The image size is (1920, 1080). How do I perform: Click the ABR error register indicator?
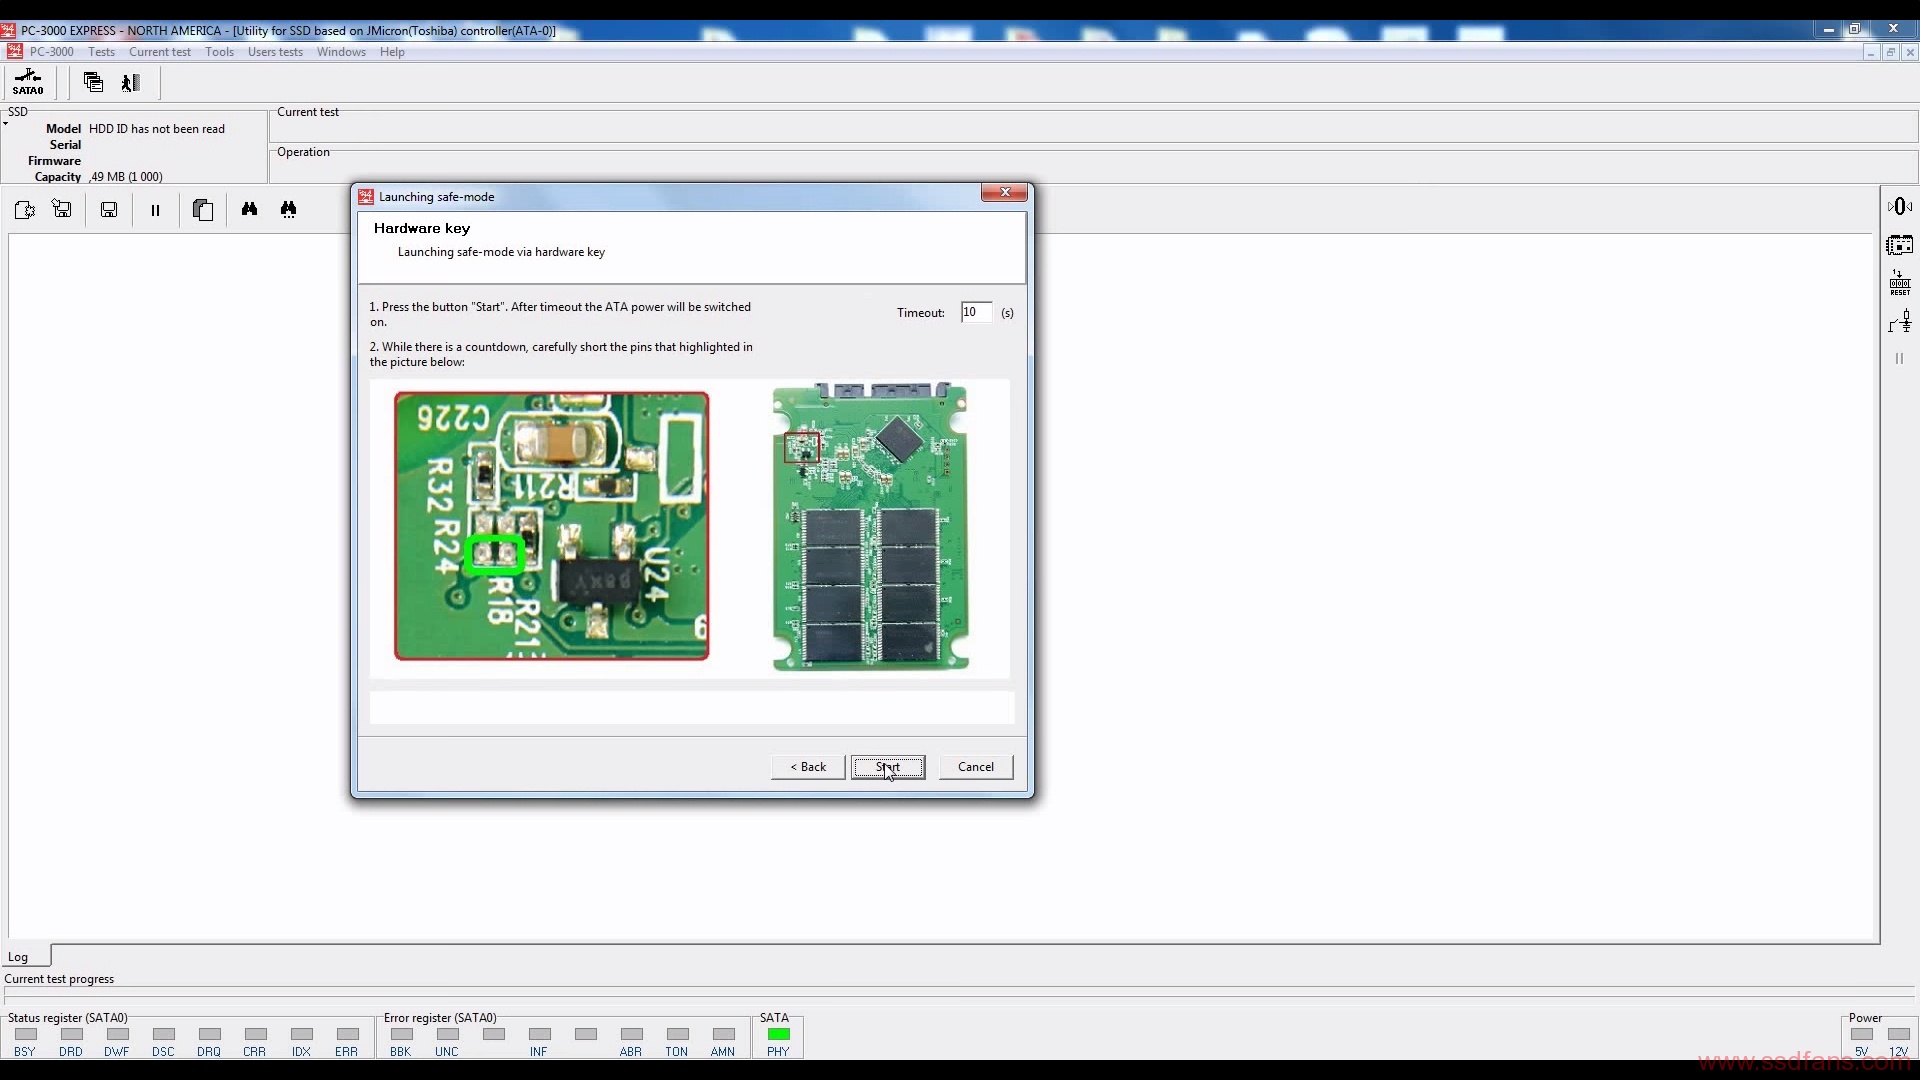pyautogui.click(x=632, y=1034)
